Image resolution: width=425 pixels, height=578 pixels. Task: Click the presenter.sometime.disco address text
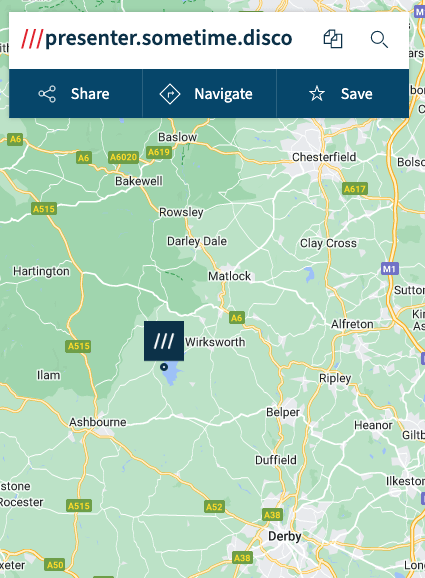coord(168,38)
